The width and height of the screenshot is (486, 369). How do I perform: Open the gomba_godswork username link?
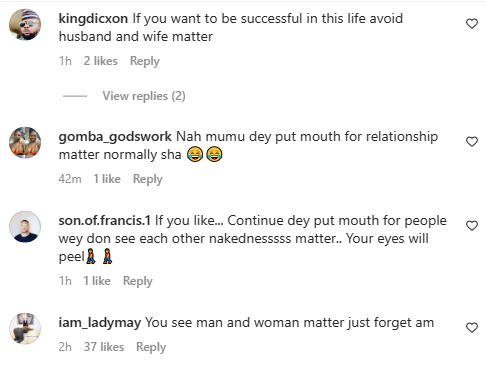point(115,137)
